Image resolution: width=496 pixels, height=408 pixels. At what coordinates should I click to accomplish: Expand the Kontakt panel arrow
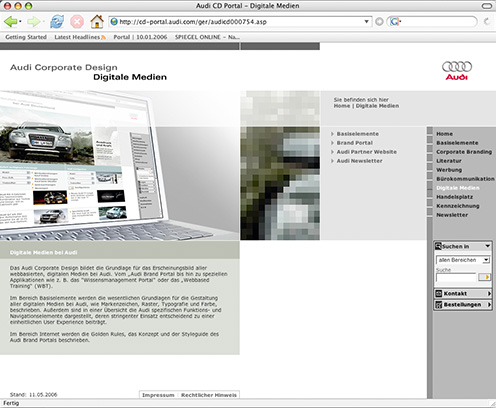point(489,293)
